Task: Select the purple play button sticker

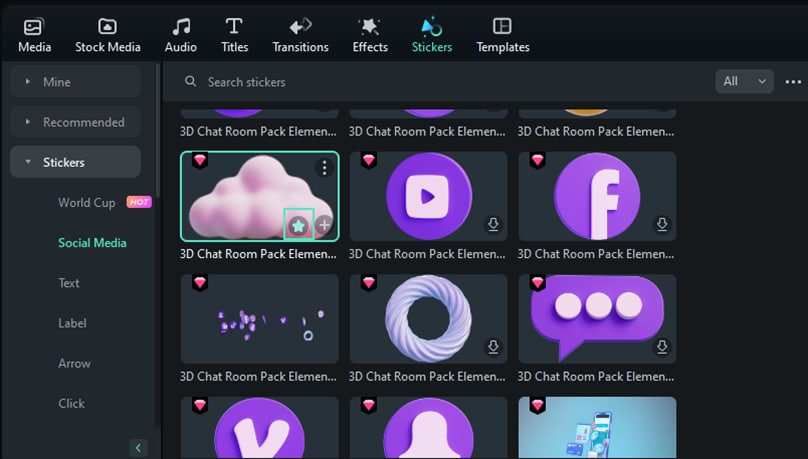Action: coord(428,196)
